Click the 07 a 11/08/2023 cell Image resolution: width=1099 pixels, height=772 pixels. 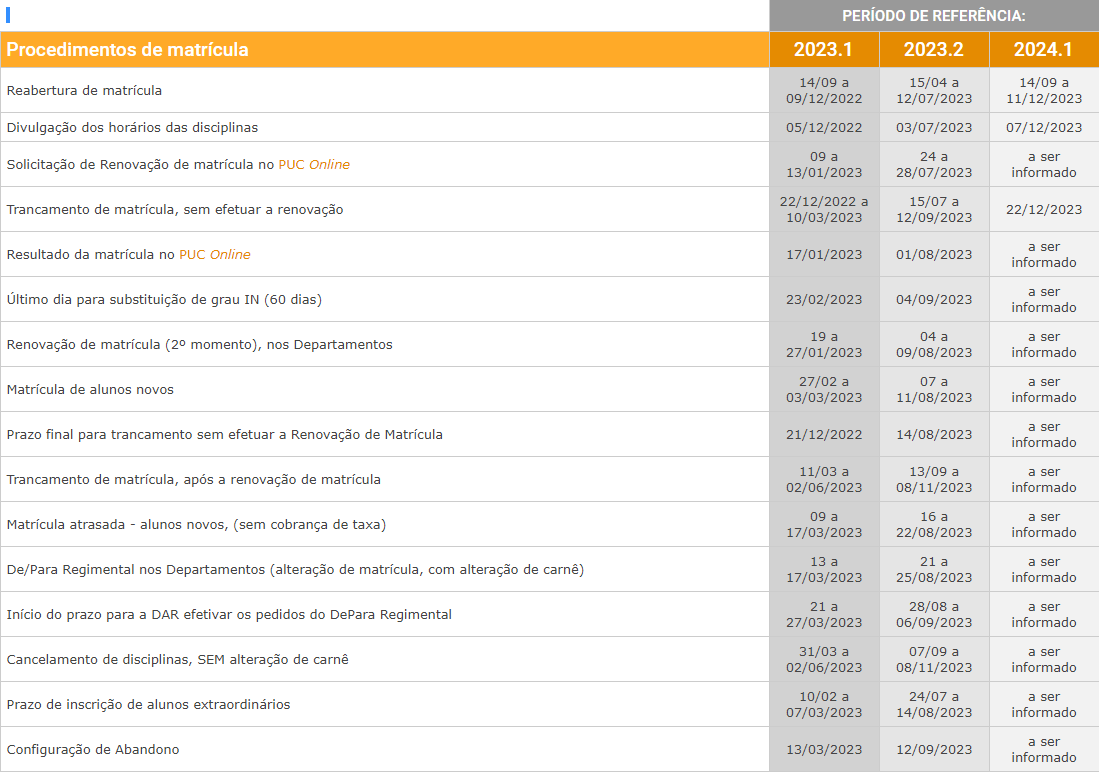point(934,390)
